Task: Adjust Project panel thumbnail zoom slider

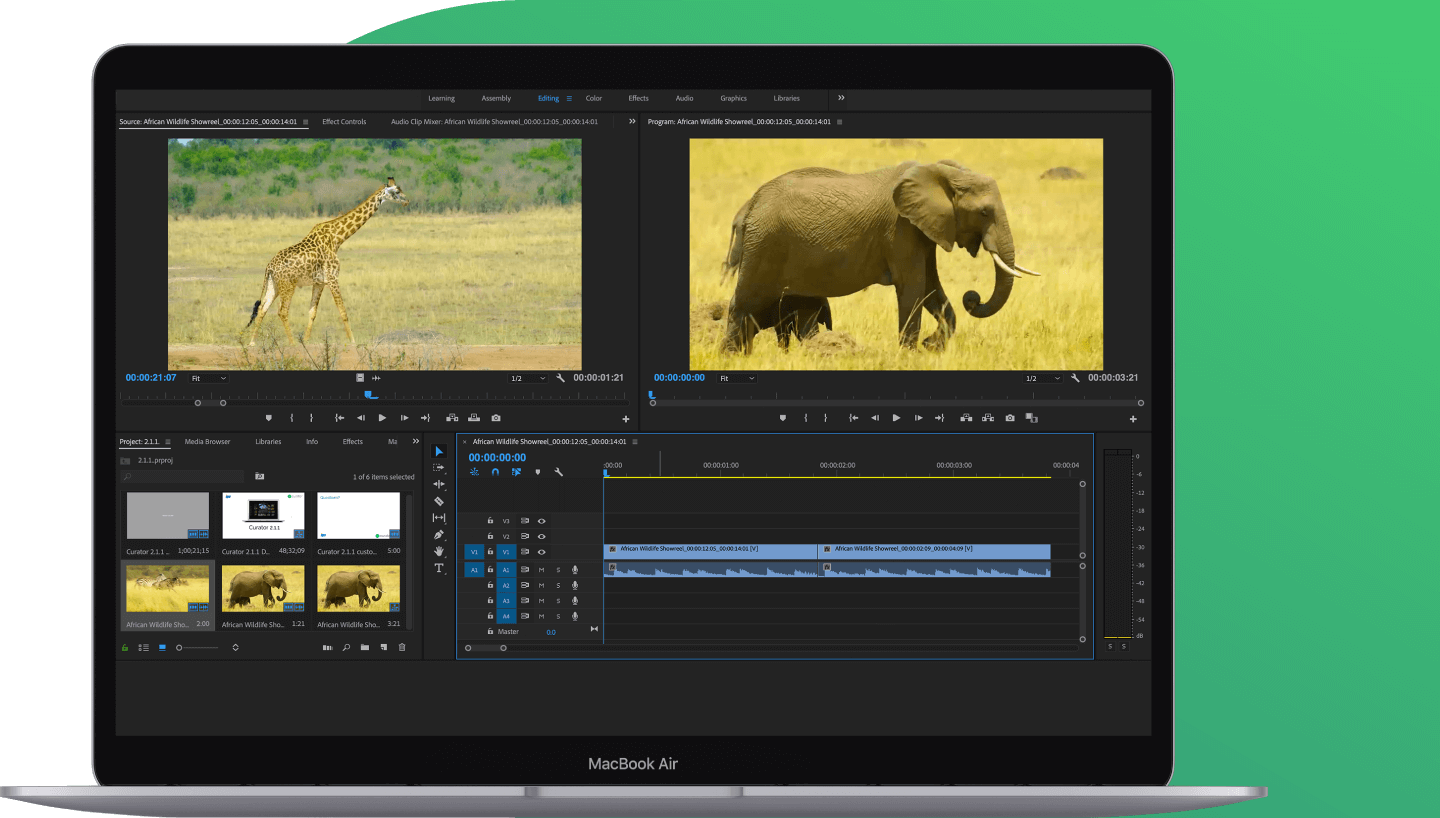Action: pyautogui.click(x=197, y=648)
